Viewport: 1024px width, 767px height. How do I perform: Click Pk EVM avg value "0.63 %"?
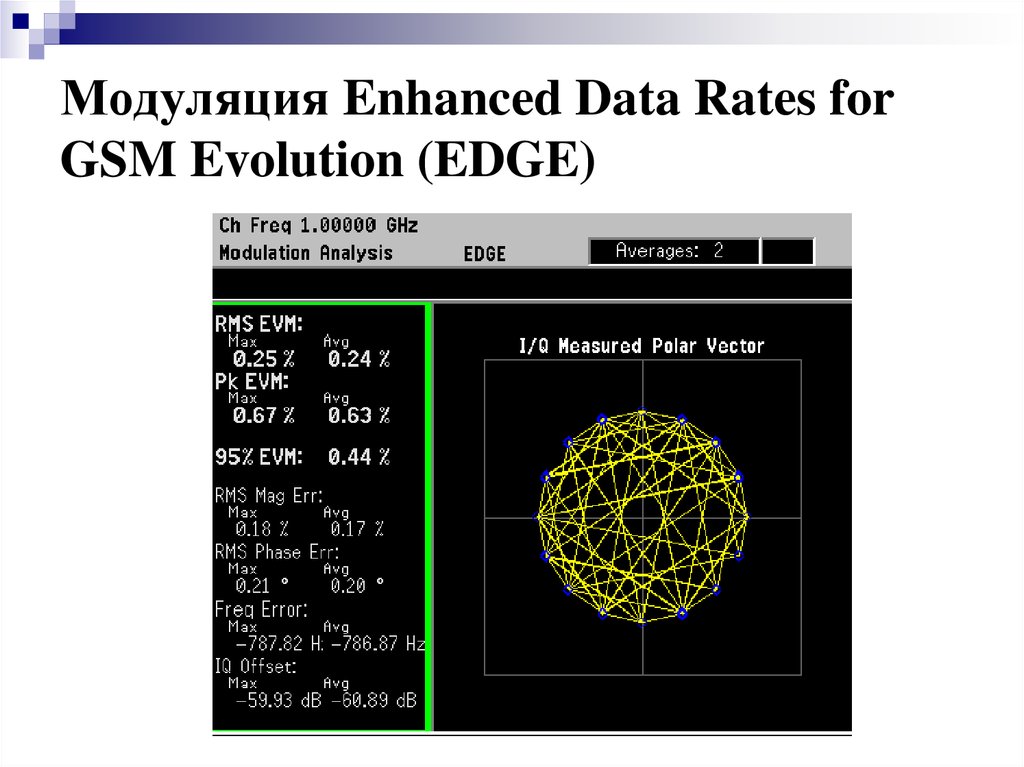click(359, 416)
